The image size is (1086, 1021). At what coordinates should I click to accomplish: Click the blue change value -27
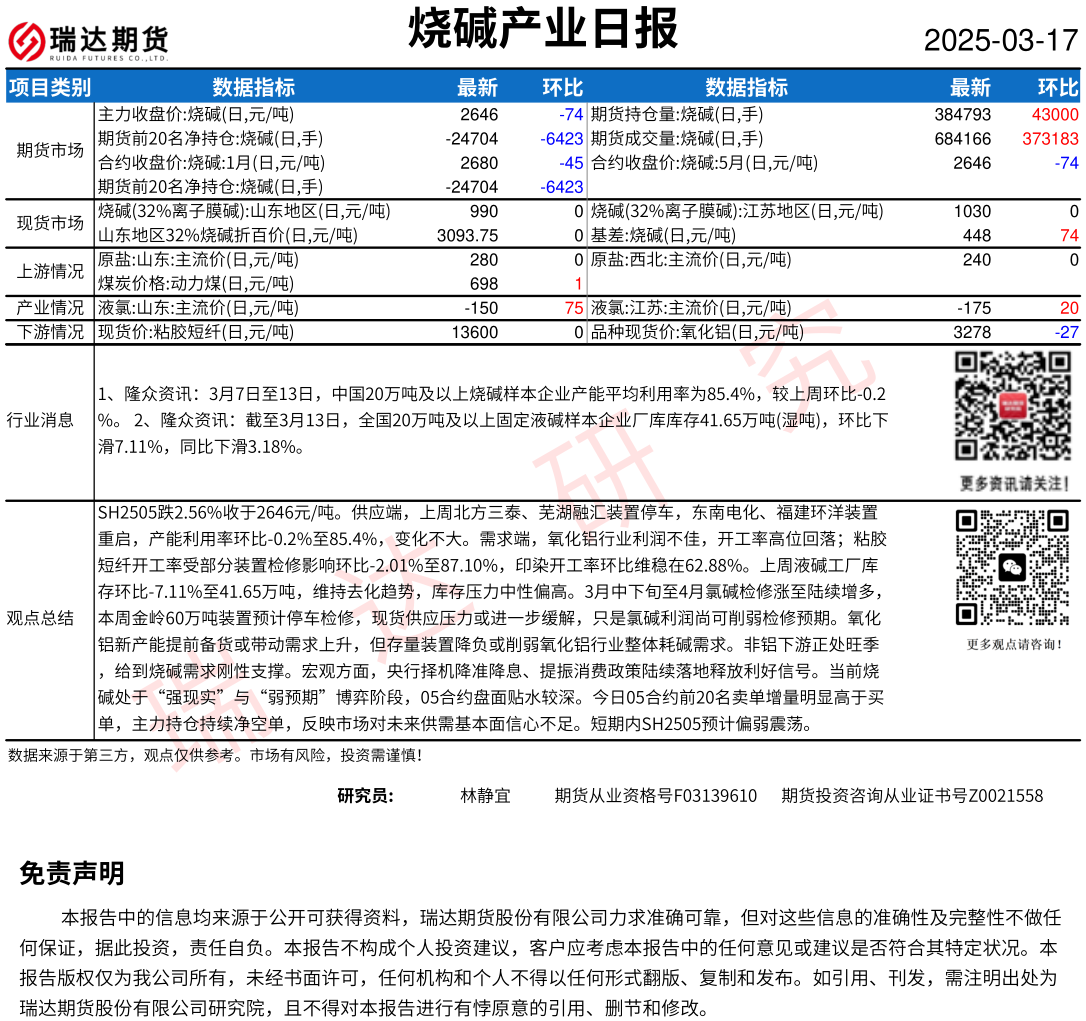(x=1067, y=332)
